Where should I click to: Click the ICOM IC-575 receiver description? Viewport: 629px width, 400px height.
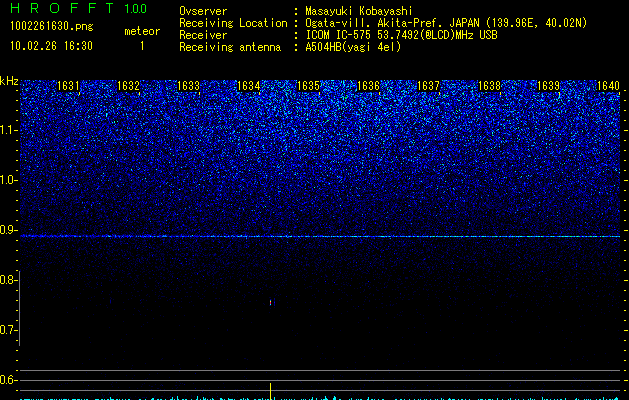click(401, 35)
